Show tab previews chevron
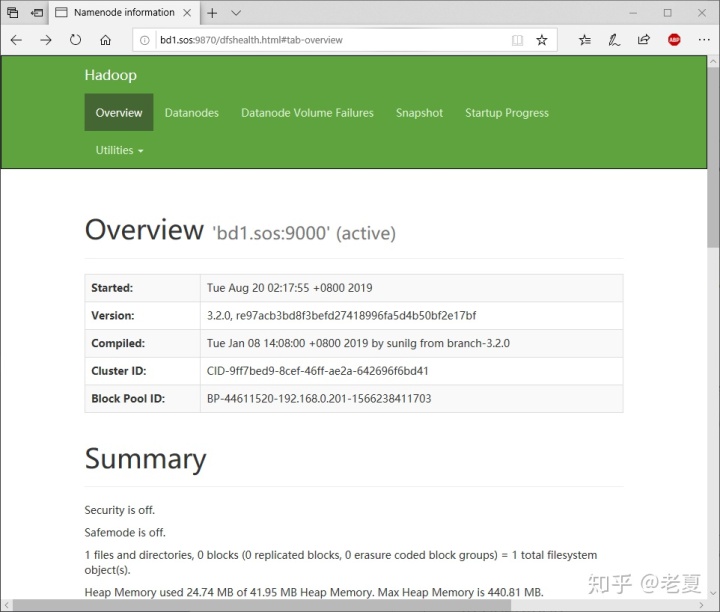The width and height of the screenshot is (720, 612). click(x=236, y=13)
